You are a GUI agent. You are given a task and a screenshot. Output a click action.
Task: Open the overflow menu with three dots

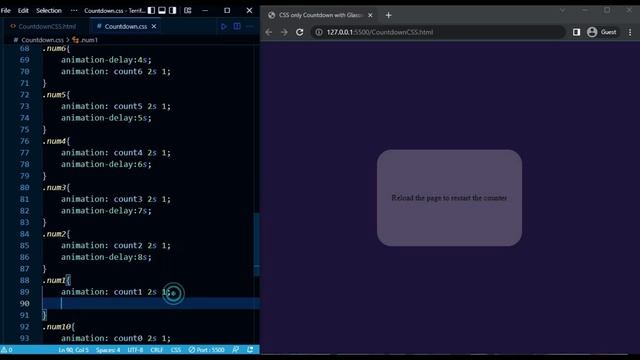point(74,11)
